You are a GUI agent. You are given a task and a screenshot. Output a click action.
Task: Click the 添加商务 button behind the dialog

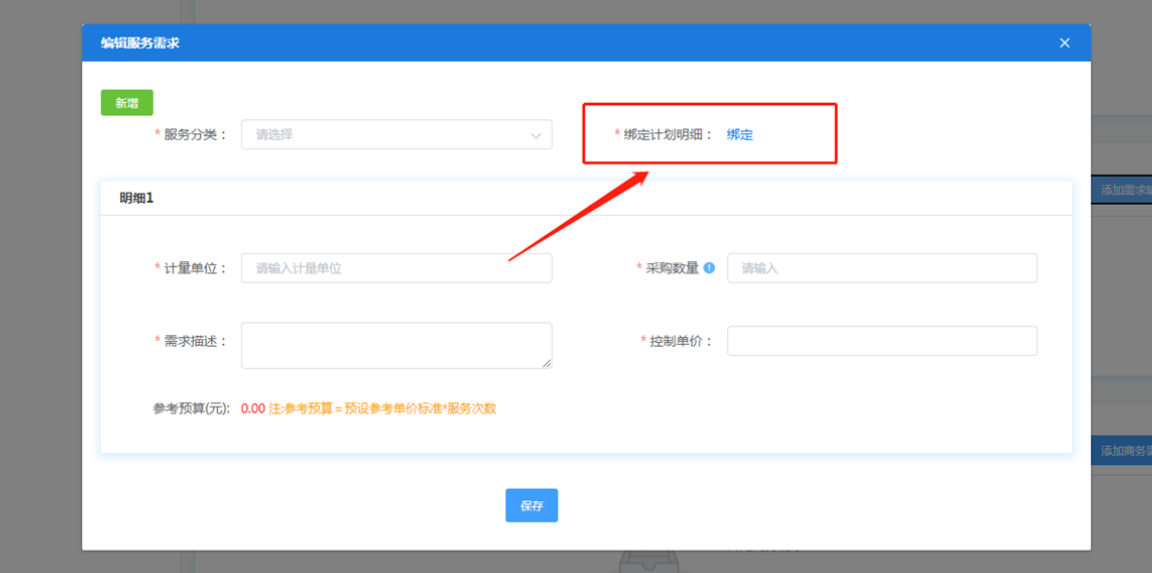coord(1120,451)
